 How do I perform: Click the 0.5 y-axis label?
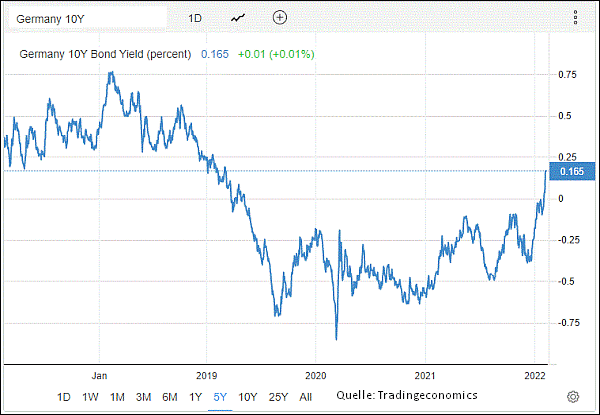coord(565,116)
